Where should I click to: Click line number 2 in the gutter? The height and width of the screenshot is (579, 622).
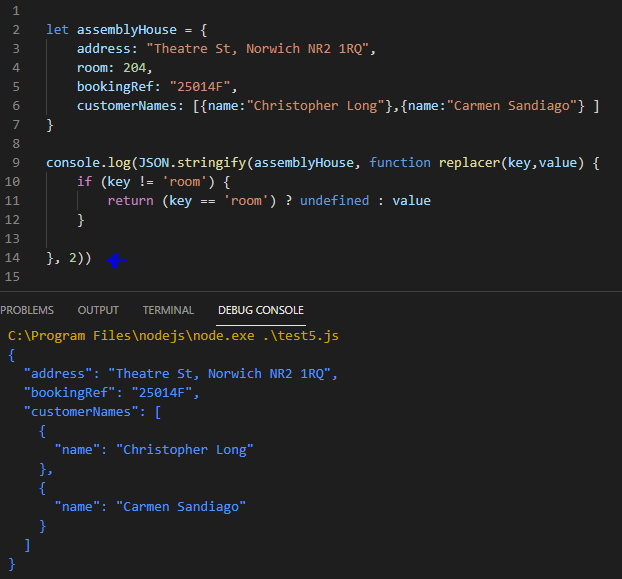point(16,30)
